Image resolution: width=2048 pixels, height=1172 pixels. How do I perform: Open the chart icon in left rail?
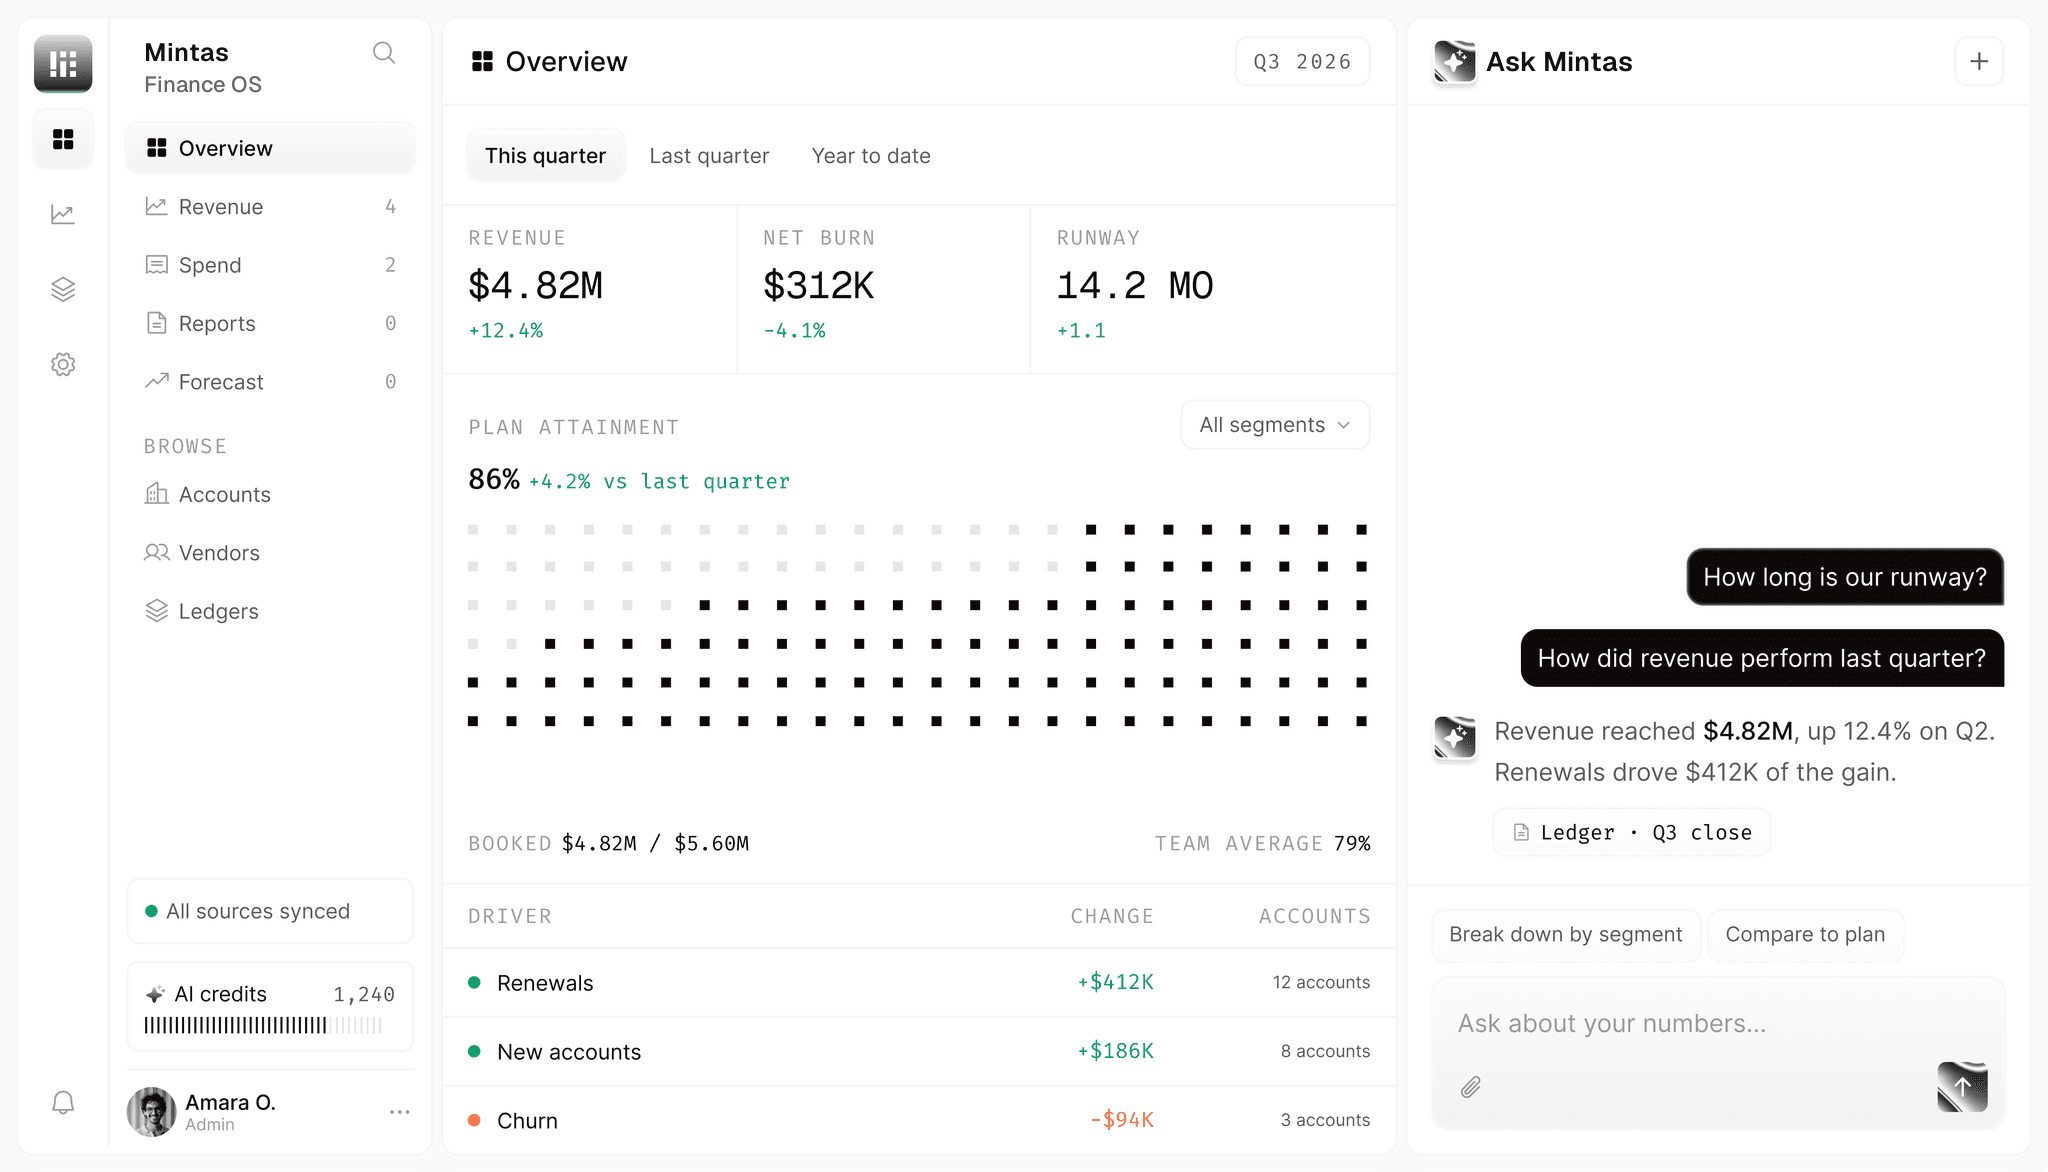tap(63, 214)
